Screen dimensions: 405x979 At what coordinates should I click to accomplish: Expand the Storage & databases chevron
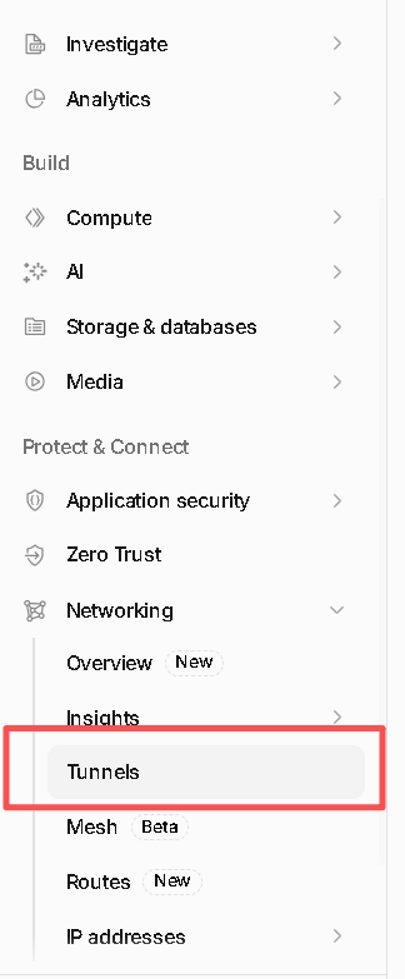tap(337, 327)
